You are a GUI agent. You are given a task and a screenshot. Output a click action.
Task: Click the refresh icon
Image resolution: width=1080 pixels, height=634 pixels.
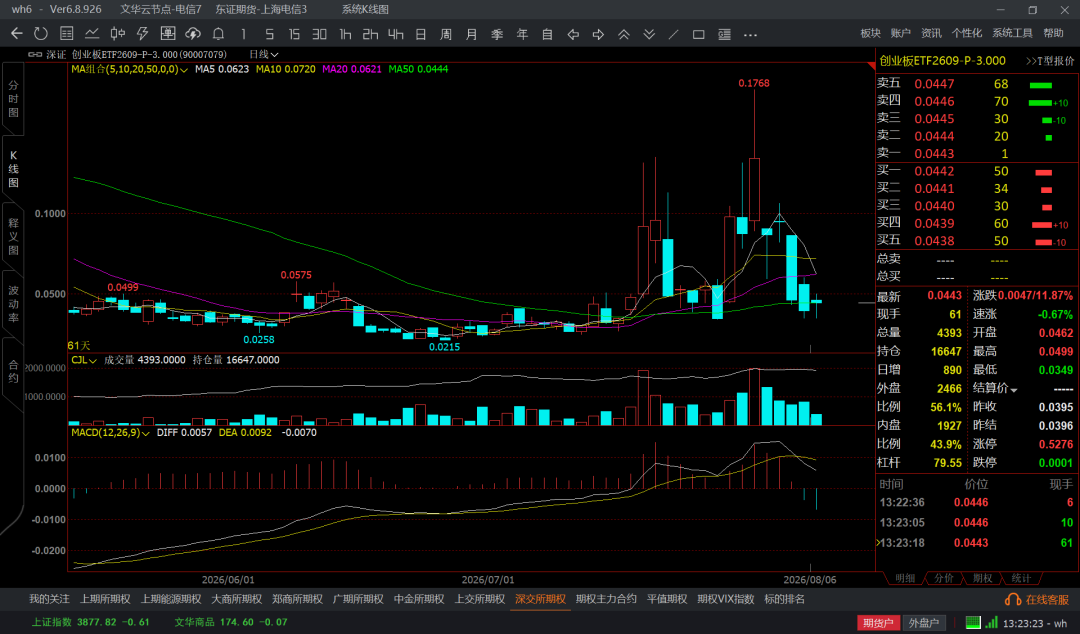coord(41,34)
